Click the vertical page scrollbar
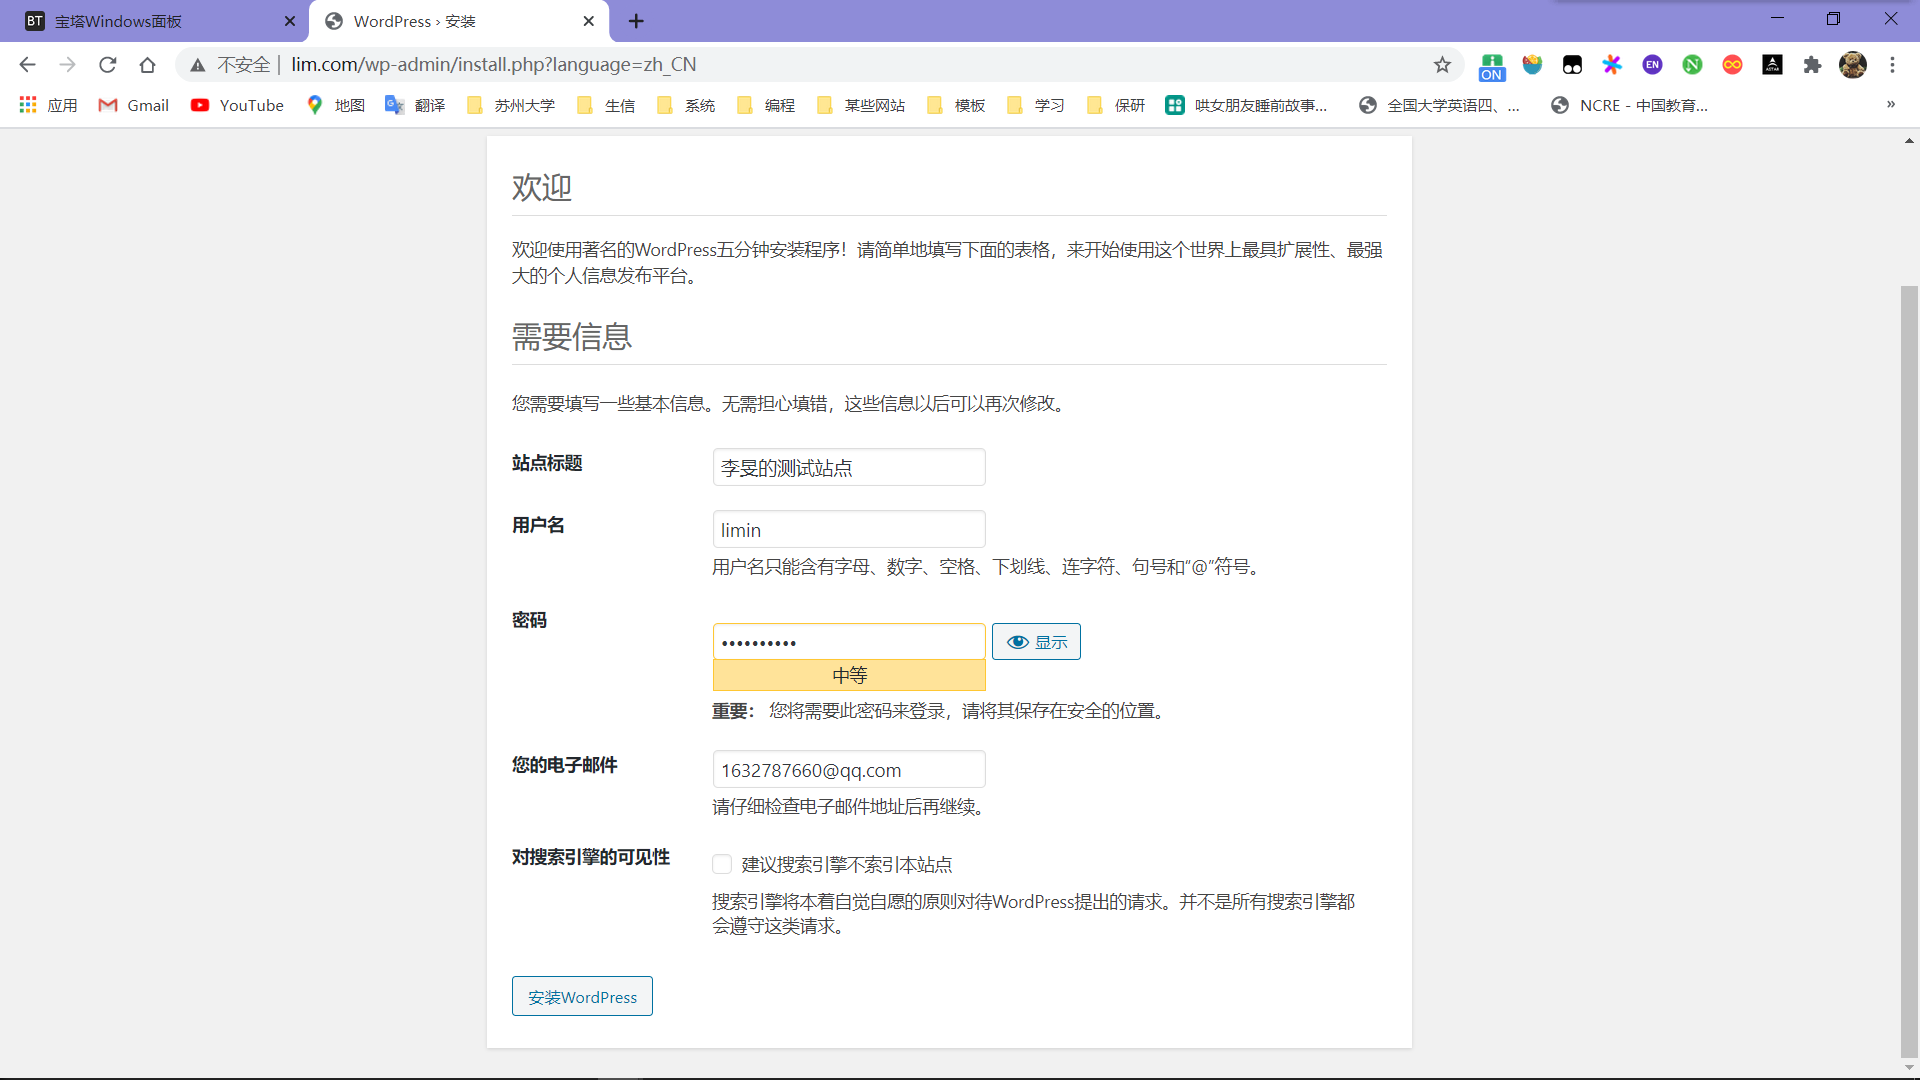The height and width of the screenshot is (1080, 1920). (1909, 670)
